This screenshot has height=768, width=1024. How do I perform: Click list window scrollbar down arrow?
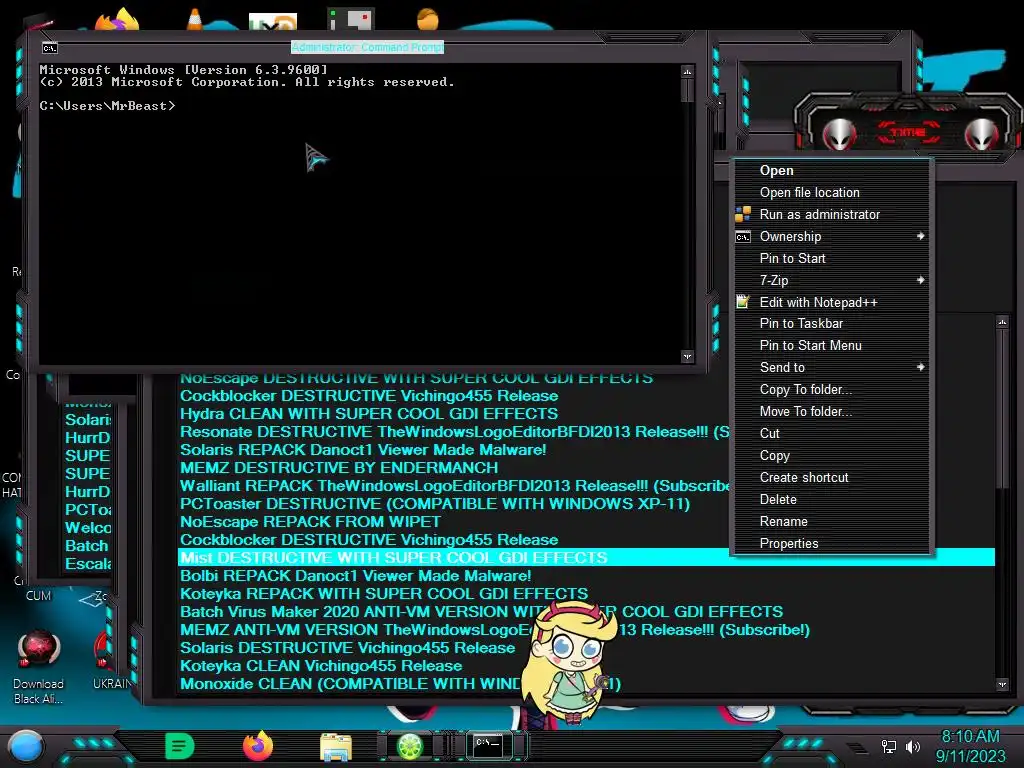1002,684
